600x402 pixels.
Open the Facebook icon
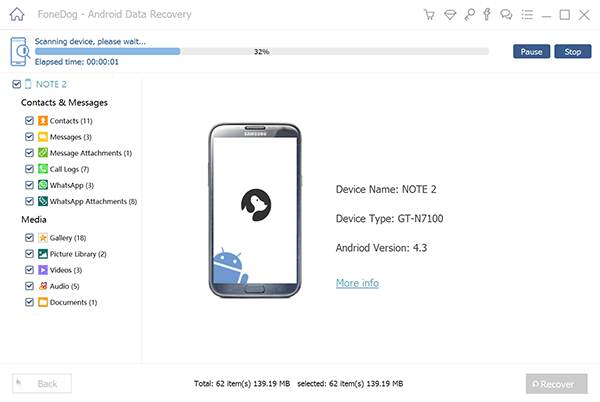(x=487, y=15)
